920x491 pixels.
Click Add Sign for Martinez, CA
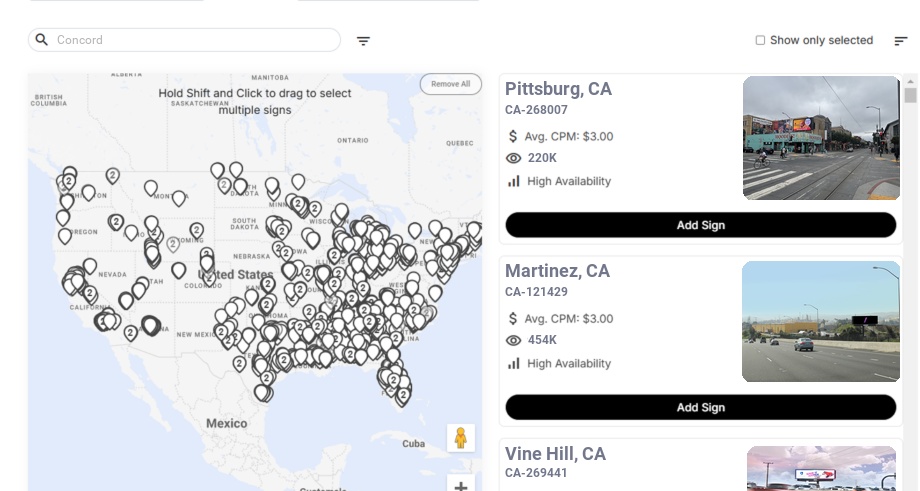pos(700,407)
